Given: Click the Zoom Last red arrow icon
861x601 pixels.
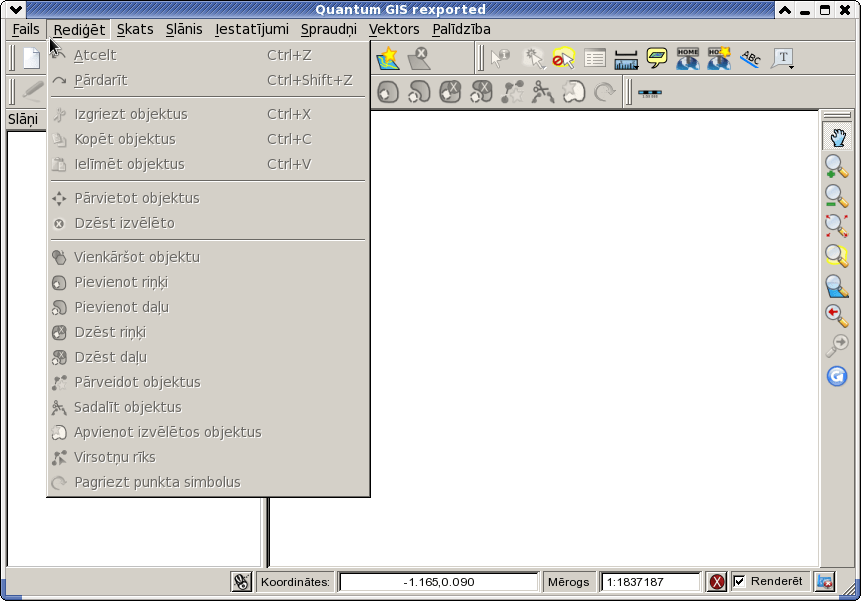Looking at the screenshot, I should point(837,316).
